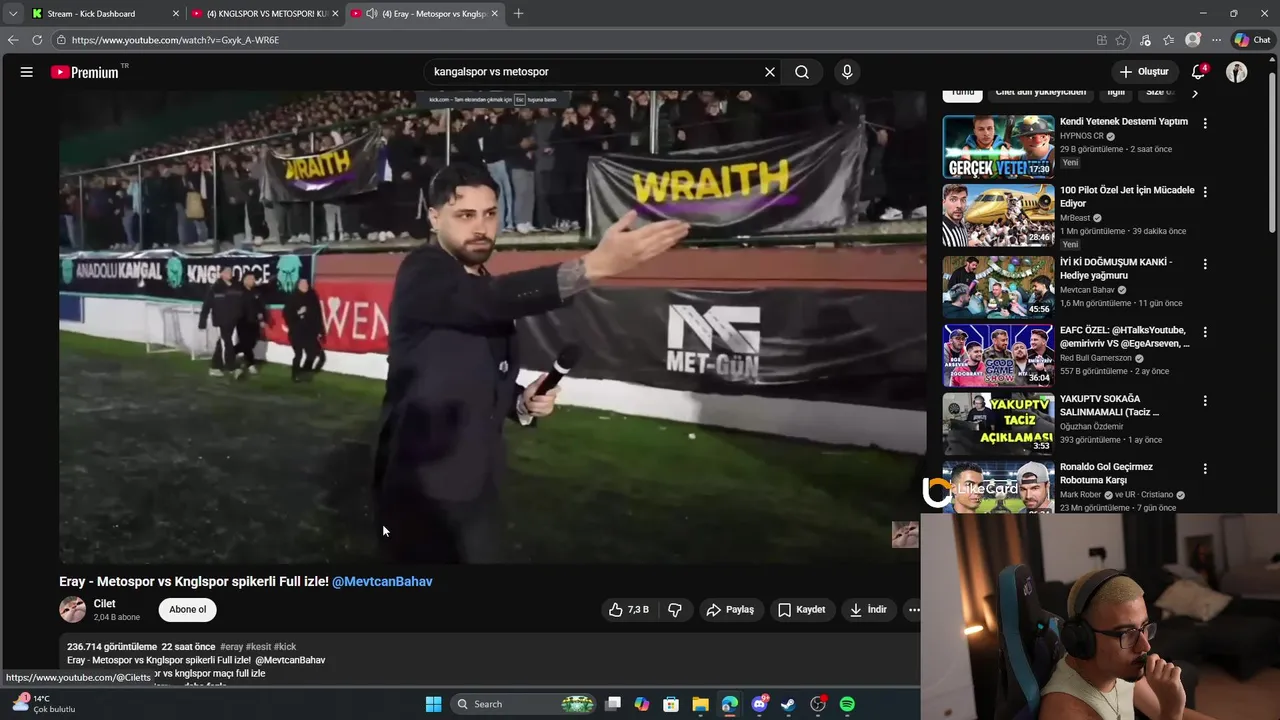
Task: Reload the page with the refresh icon
Action: tap(37, 40)
